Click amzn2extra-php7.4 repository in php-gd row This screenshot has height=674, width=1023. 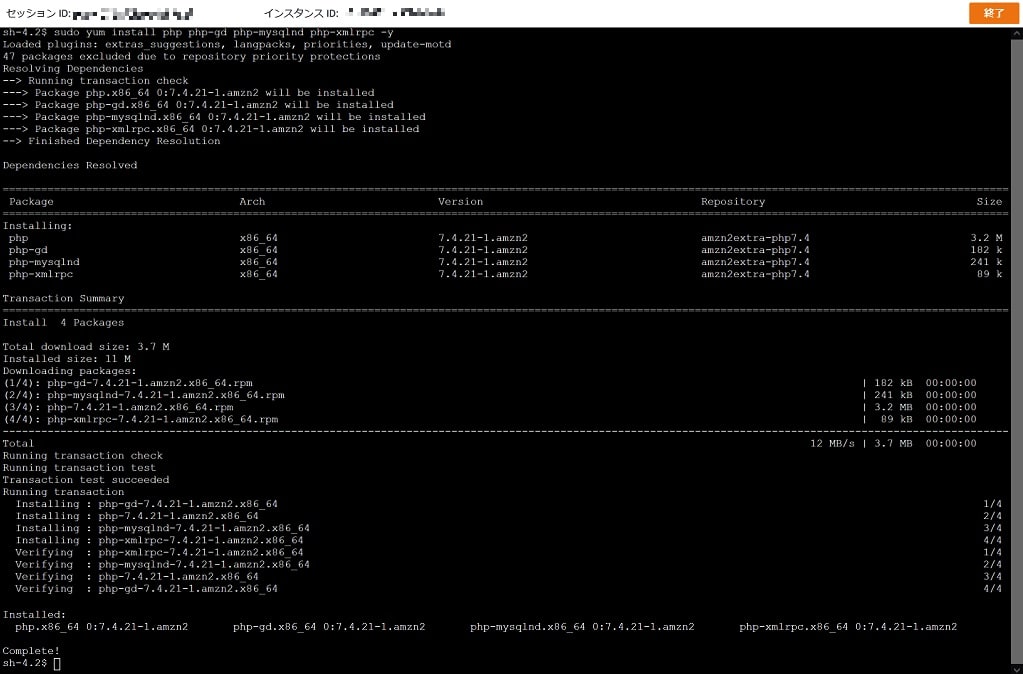[x=755, y=250]
